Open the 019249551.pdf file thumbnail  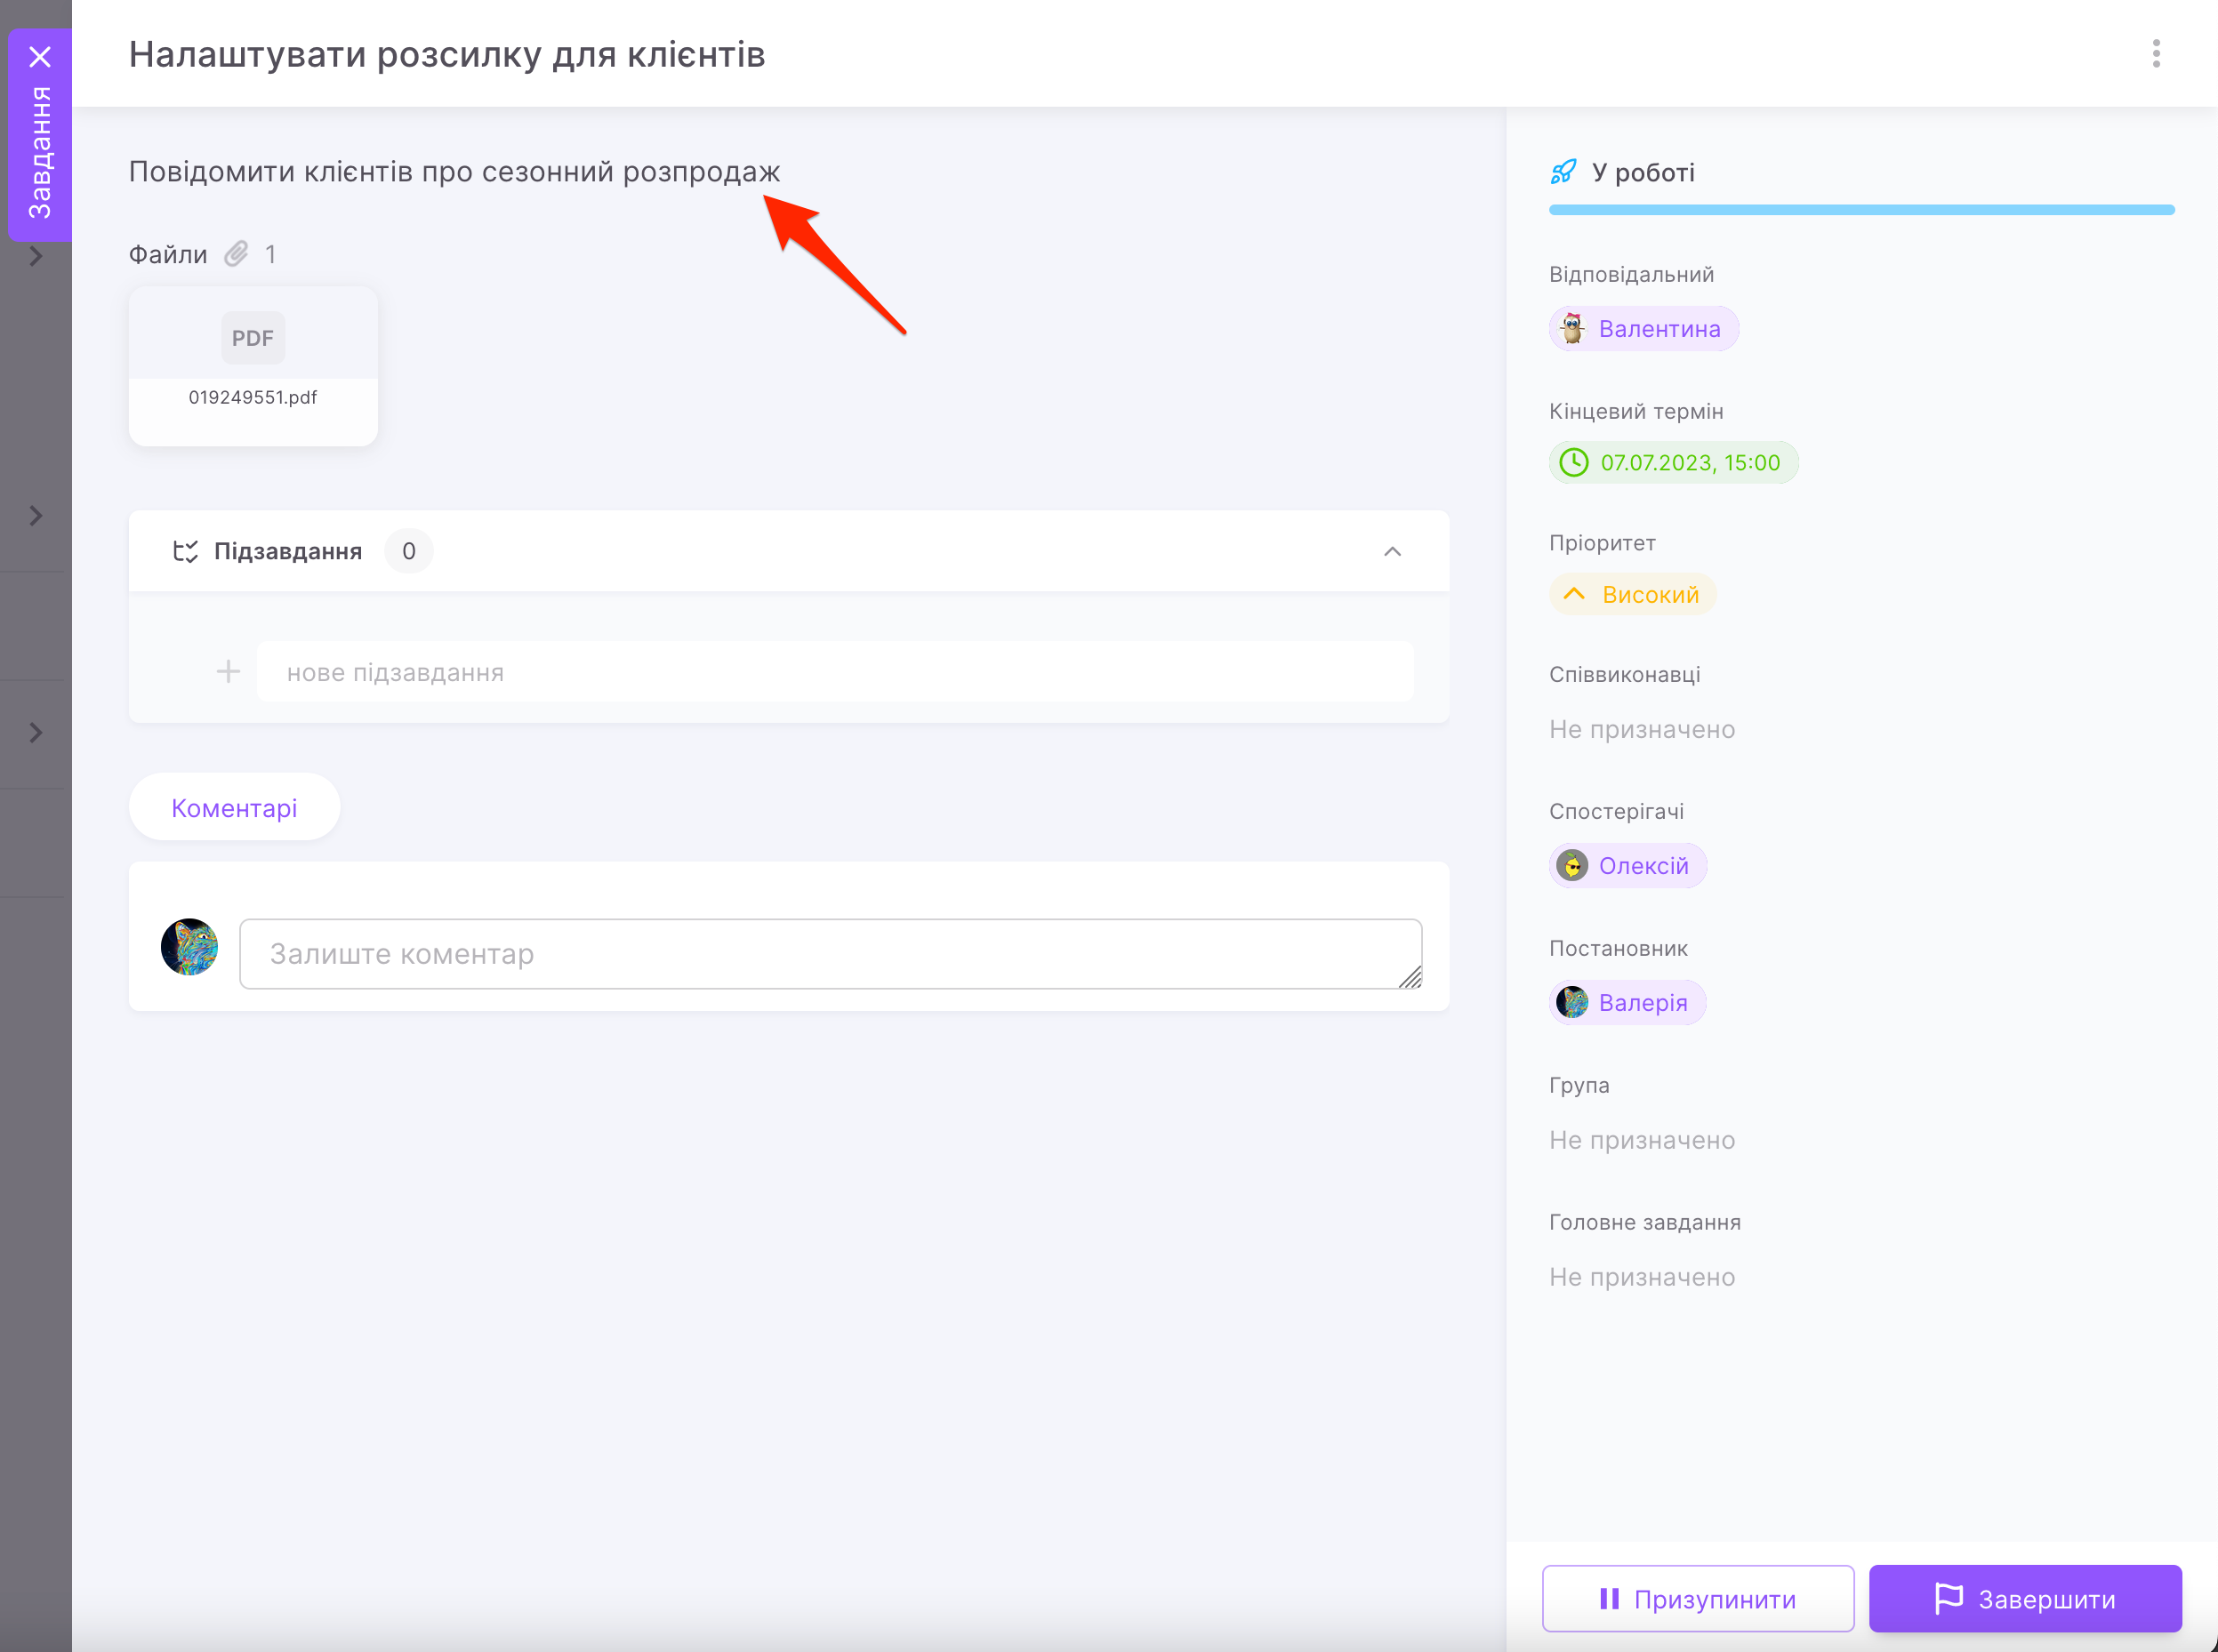[x=253, y=366]
